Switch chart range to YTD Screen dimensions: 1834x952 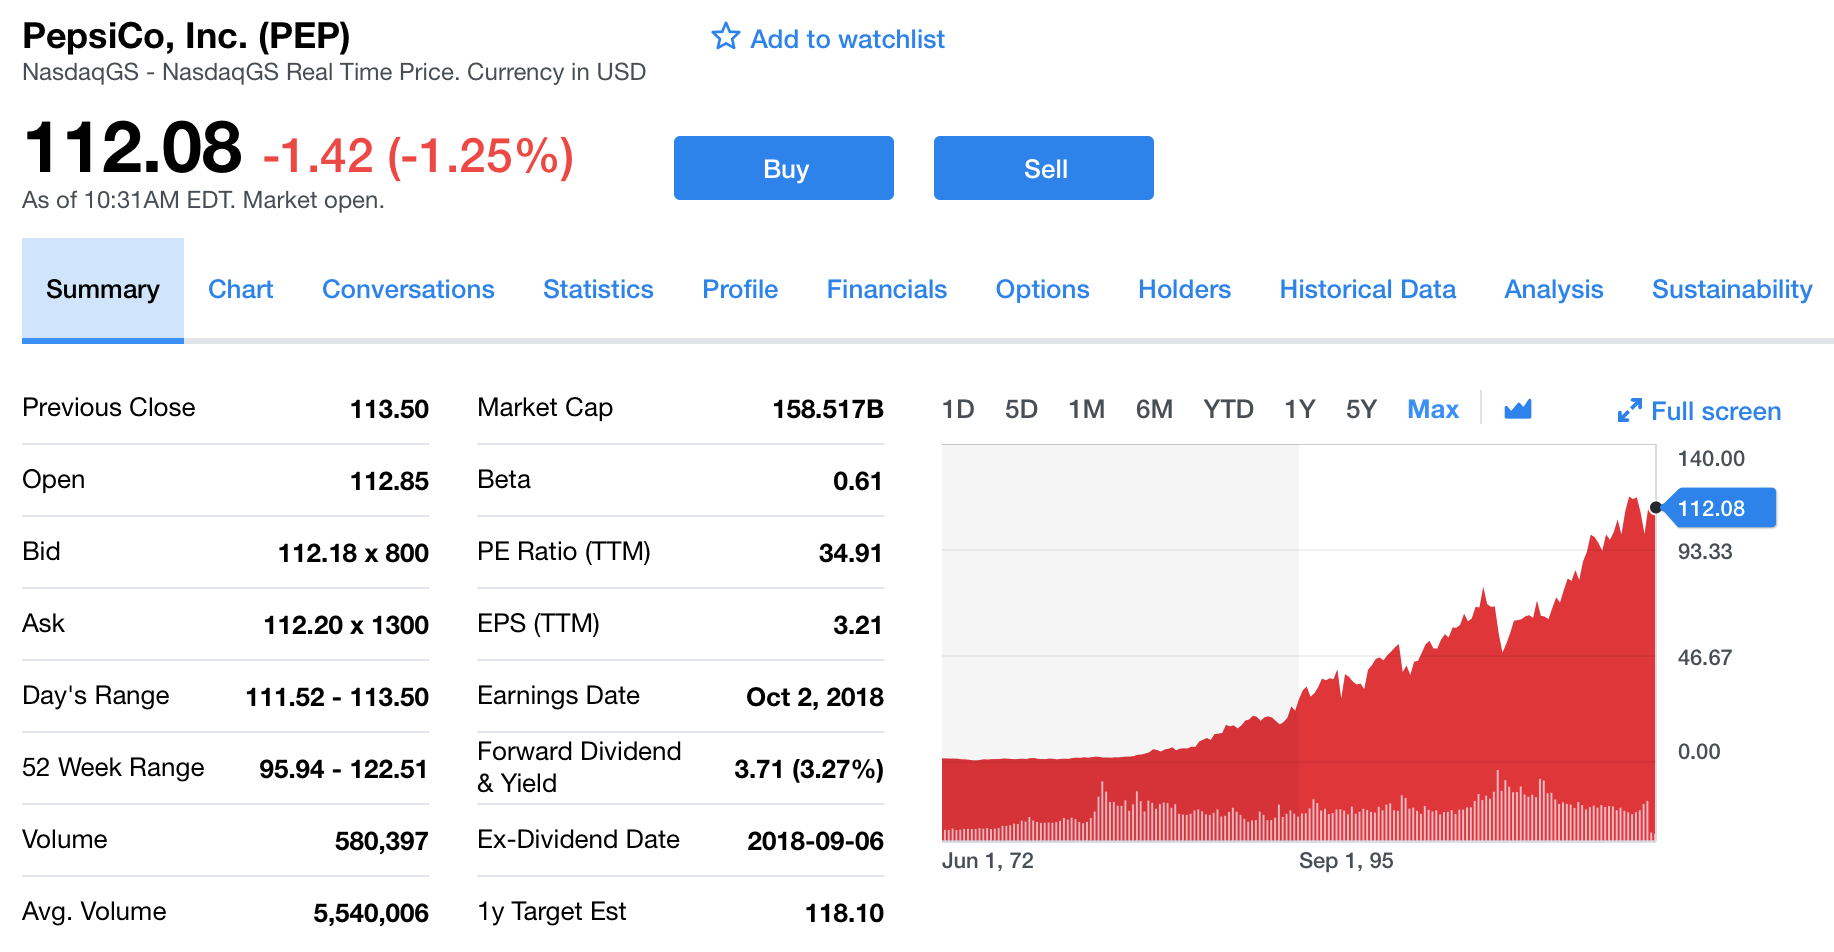coord(1227,409)
